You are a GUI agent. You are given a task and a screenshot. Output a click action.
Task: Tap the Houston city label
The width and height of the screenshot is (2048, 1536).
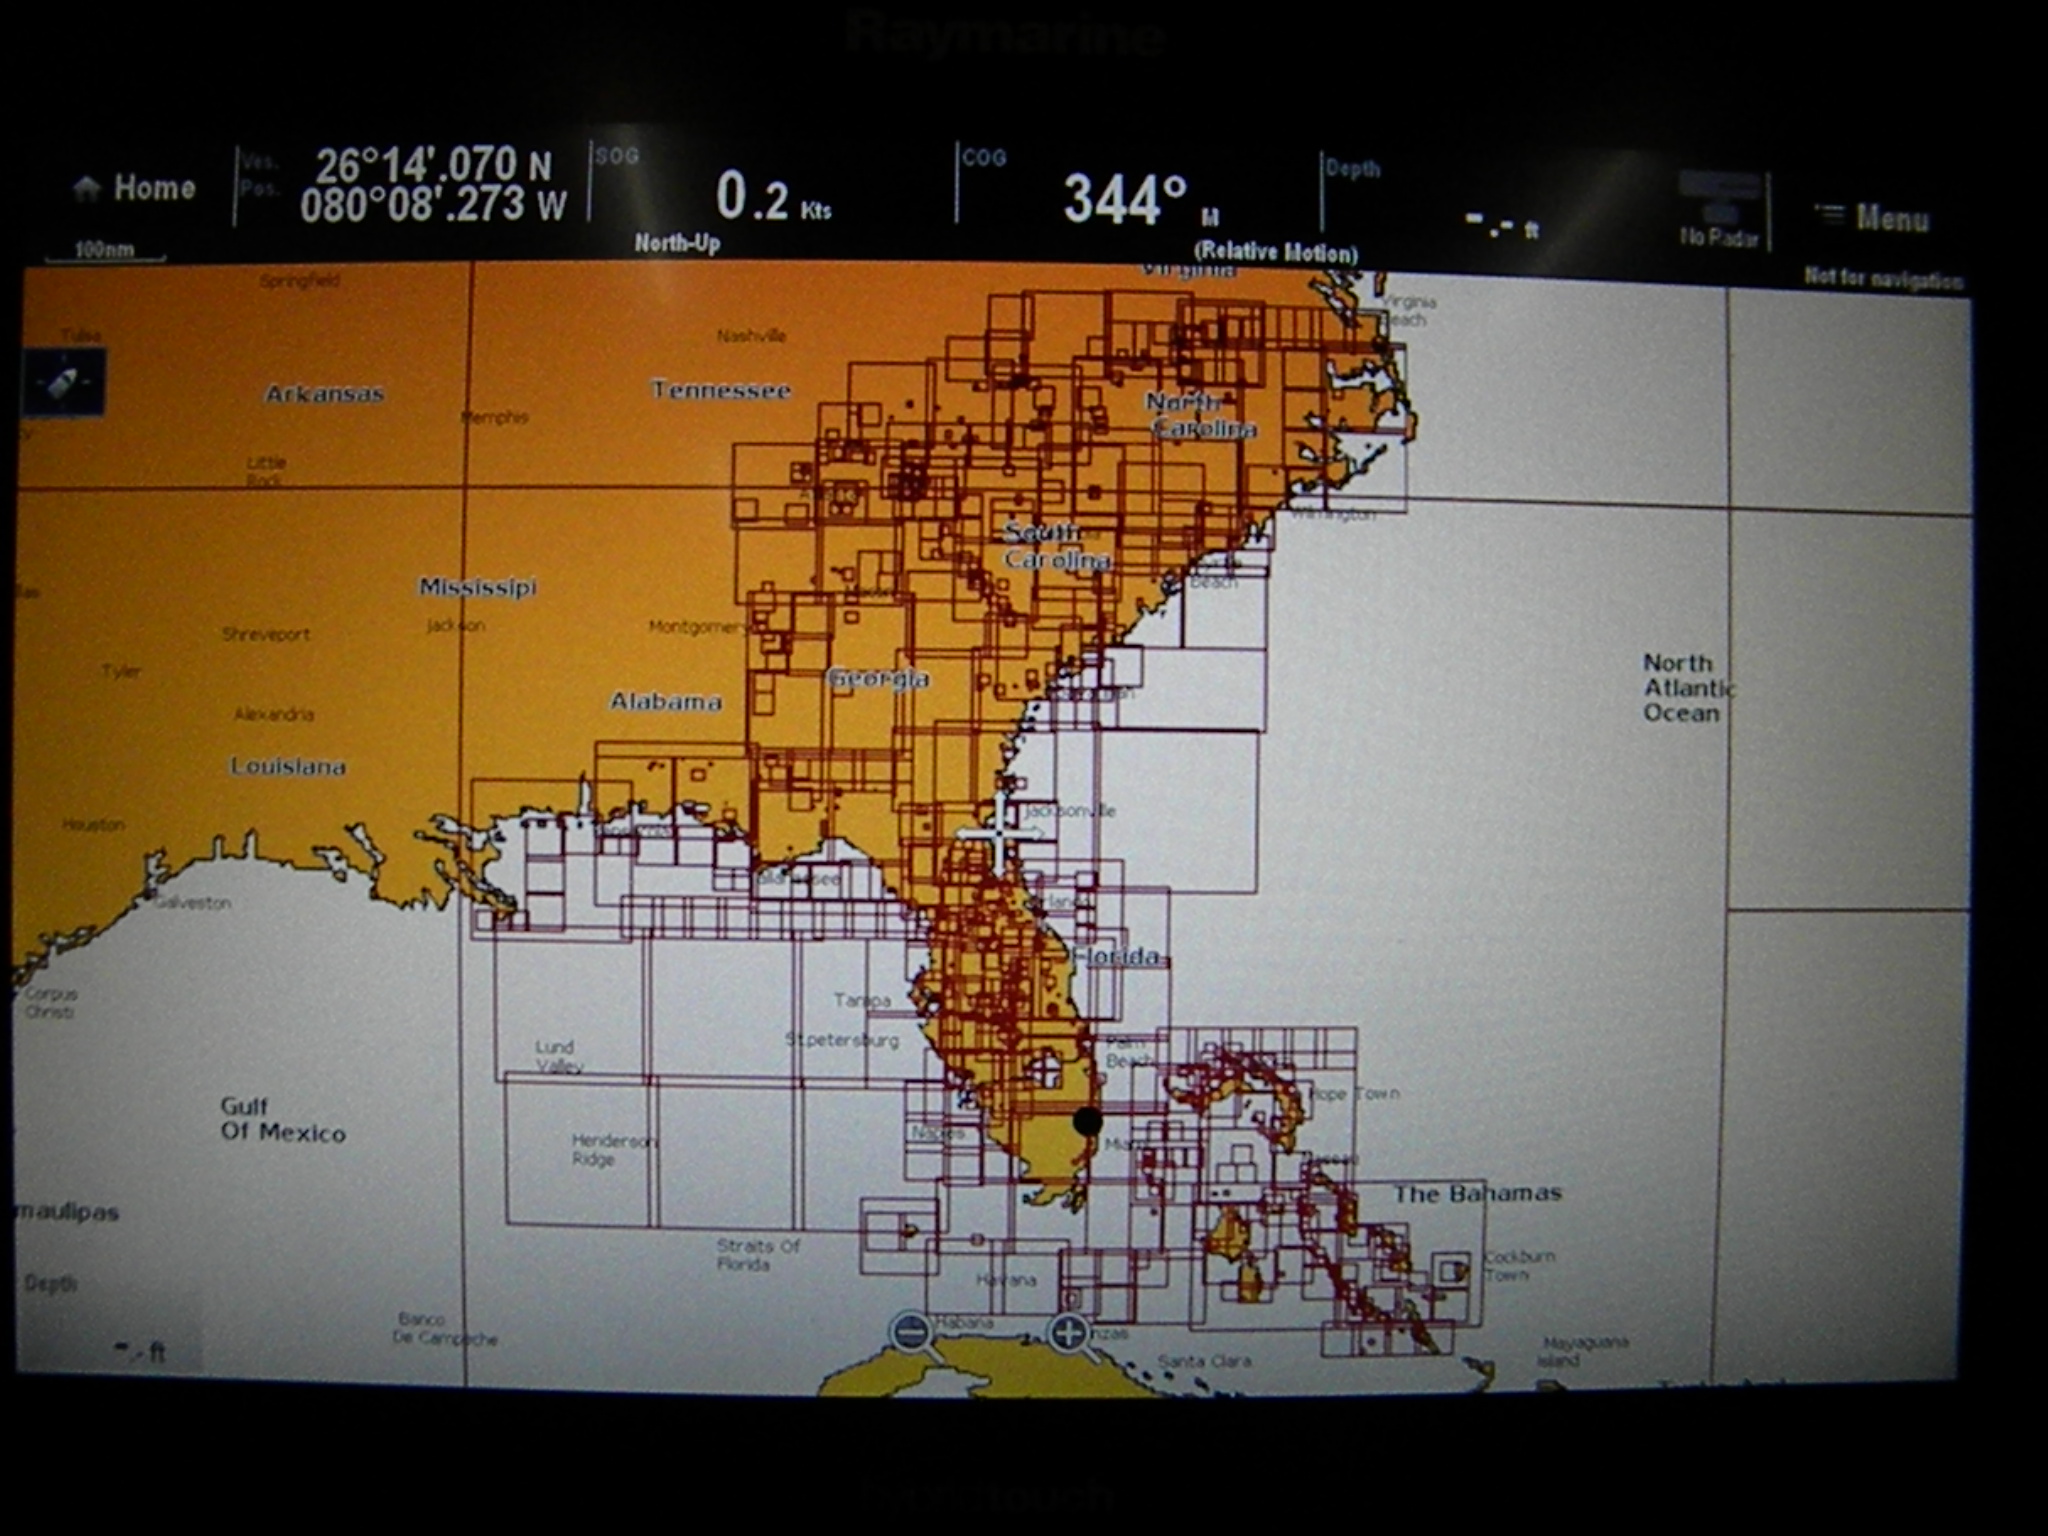tap(93, 824)
